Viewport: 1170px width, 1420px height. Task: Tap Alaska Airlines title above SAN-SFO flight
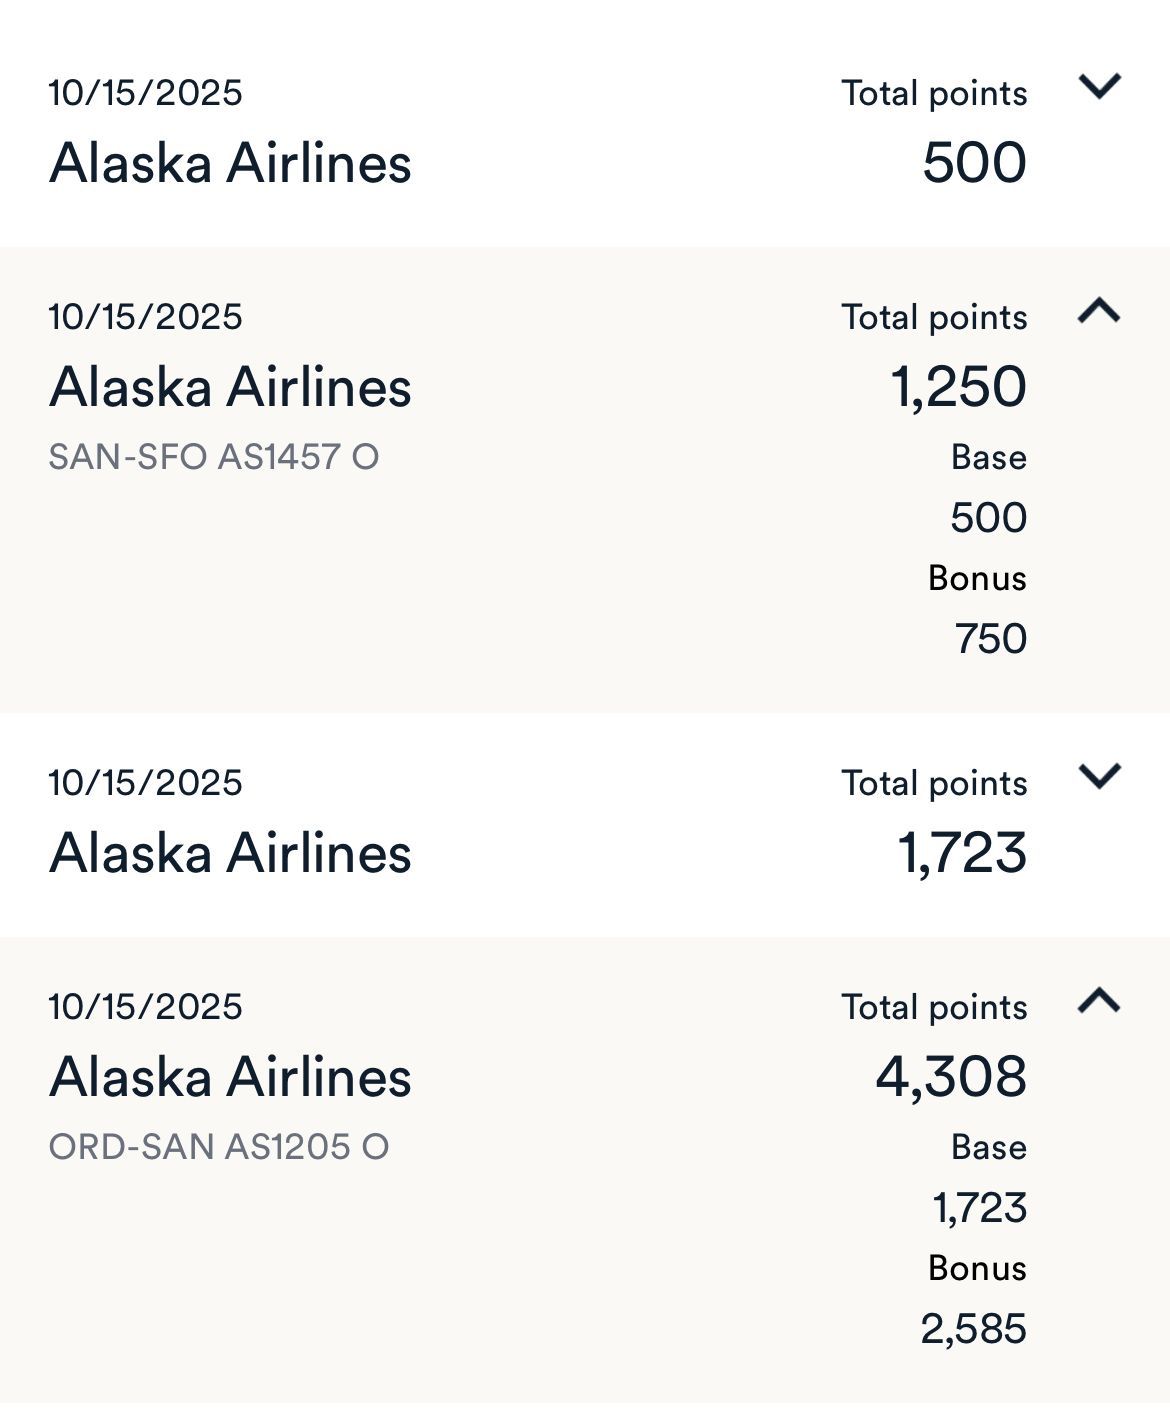coord(230,387)
